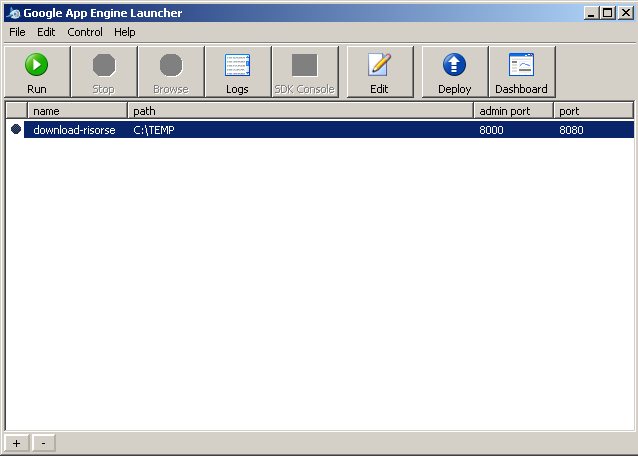The width and height of the screenshot is (638, 456).
Task: Click the Google App Engine Launcher title icon
Action: point(13,13)
